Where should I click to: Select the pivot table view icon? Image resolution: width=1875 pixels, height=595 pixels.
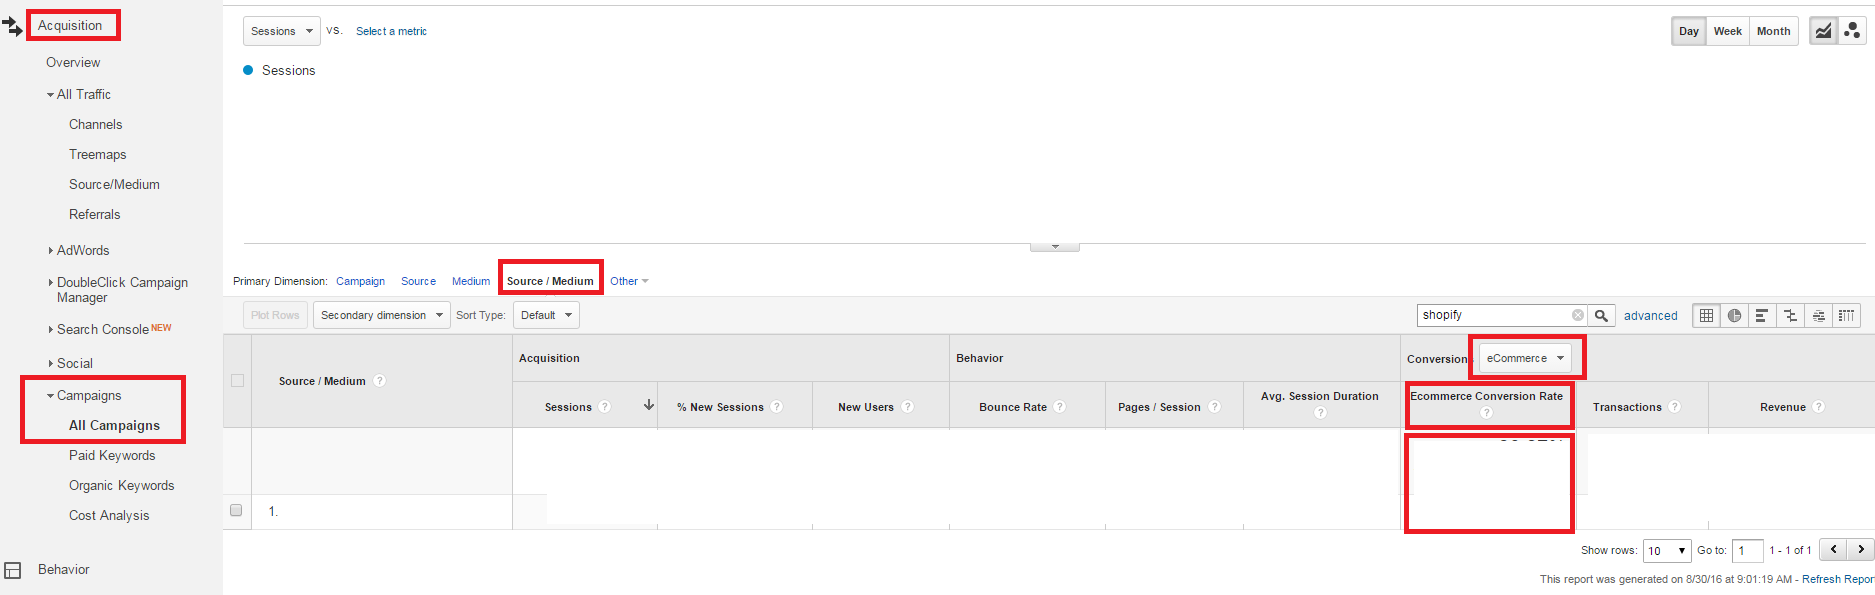click(x=1846, y=316)
